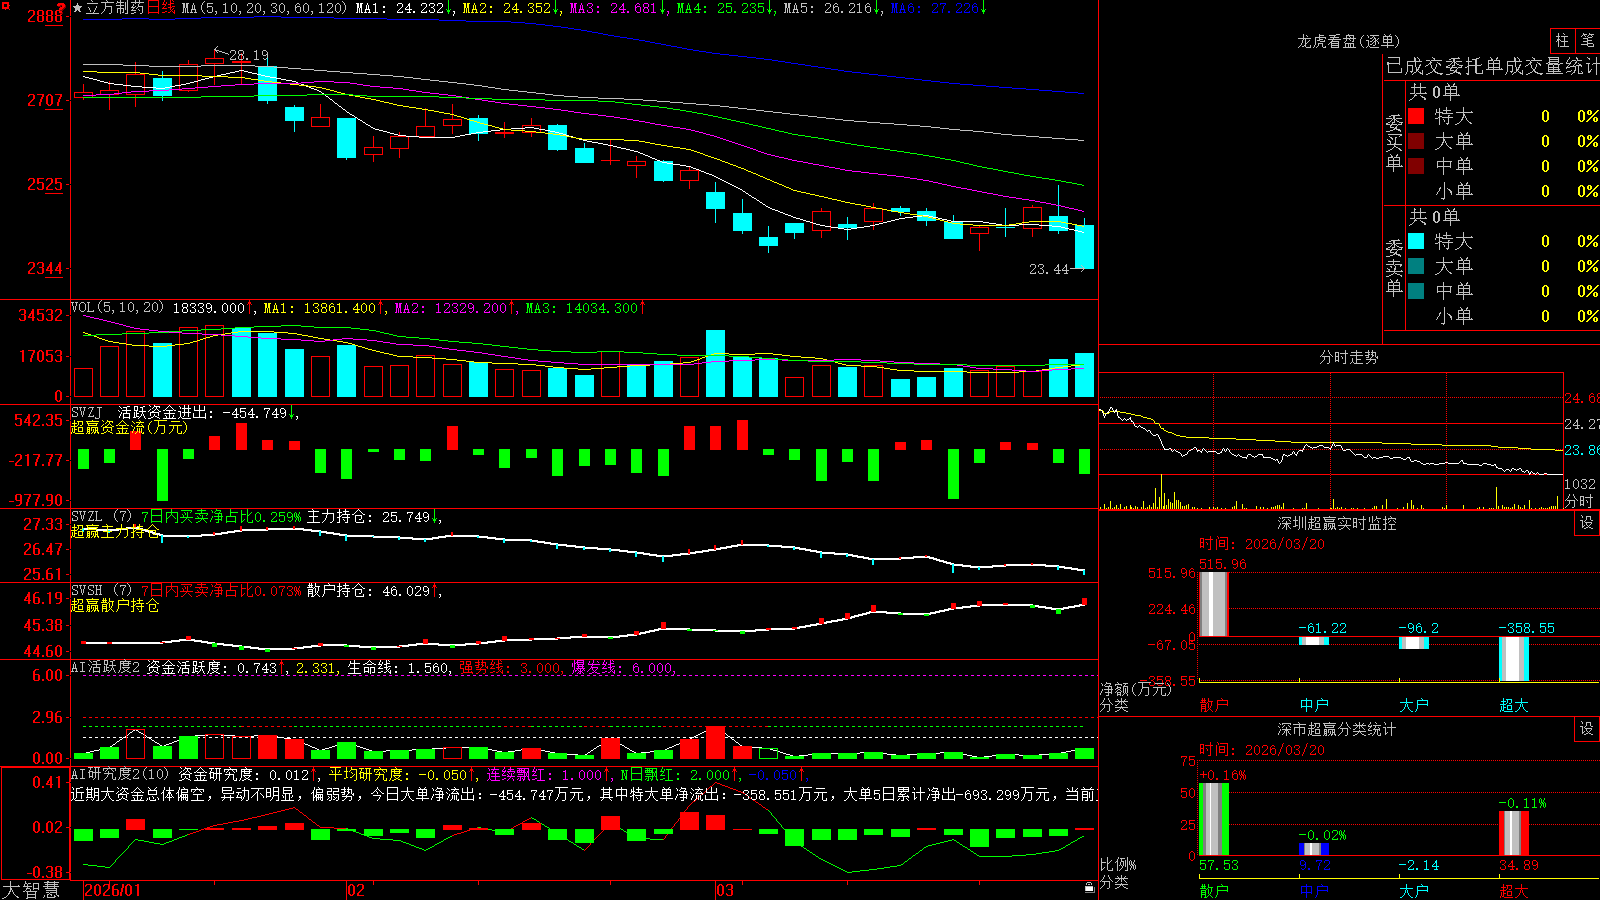Click the 23.44 low price marker

[x=1049, y=269]
